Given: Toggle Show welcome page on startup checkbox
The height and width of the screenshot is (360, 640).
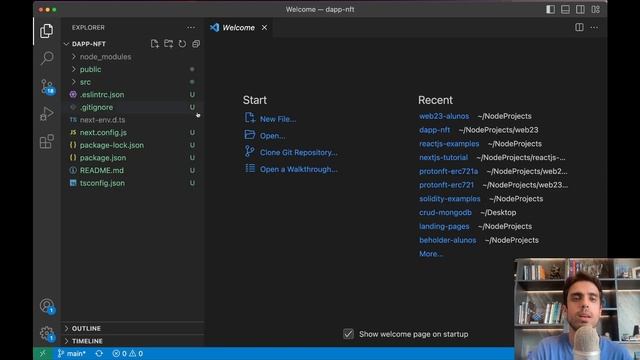Looking at the screenshot, I should coord(348,334).
